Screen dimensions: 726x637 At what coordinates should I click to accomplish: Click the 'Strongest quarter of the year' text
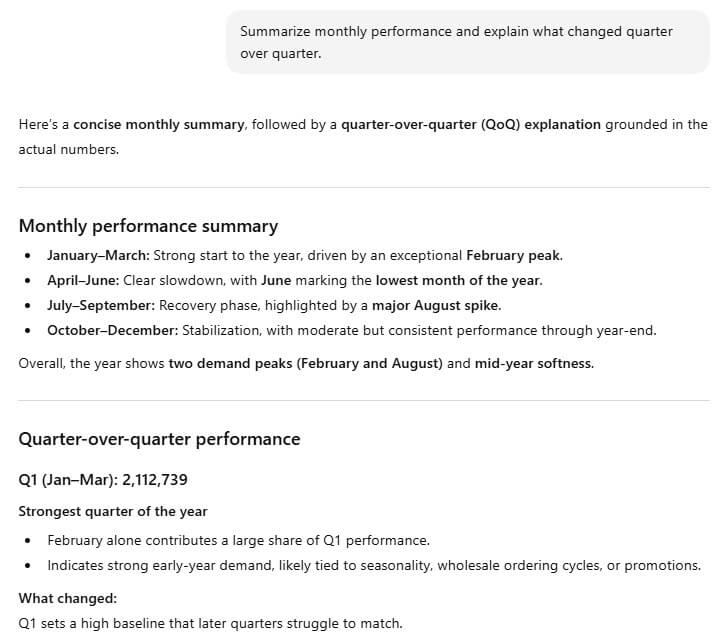113,512
